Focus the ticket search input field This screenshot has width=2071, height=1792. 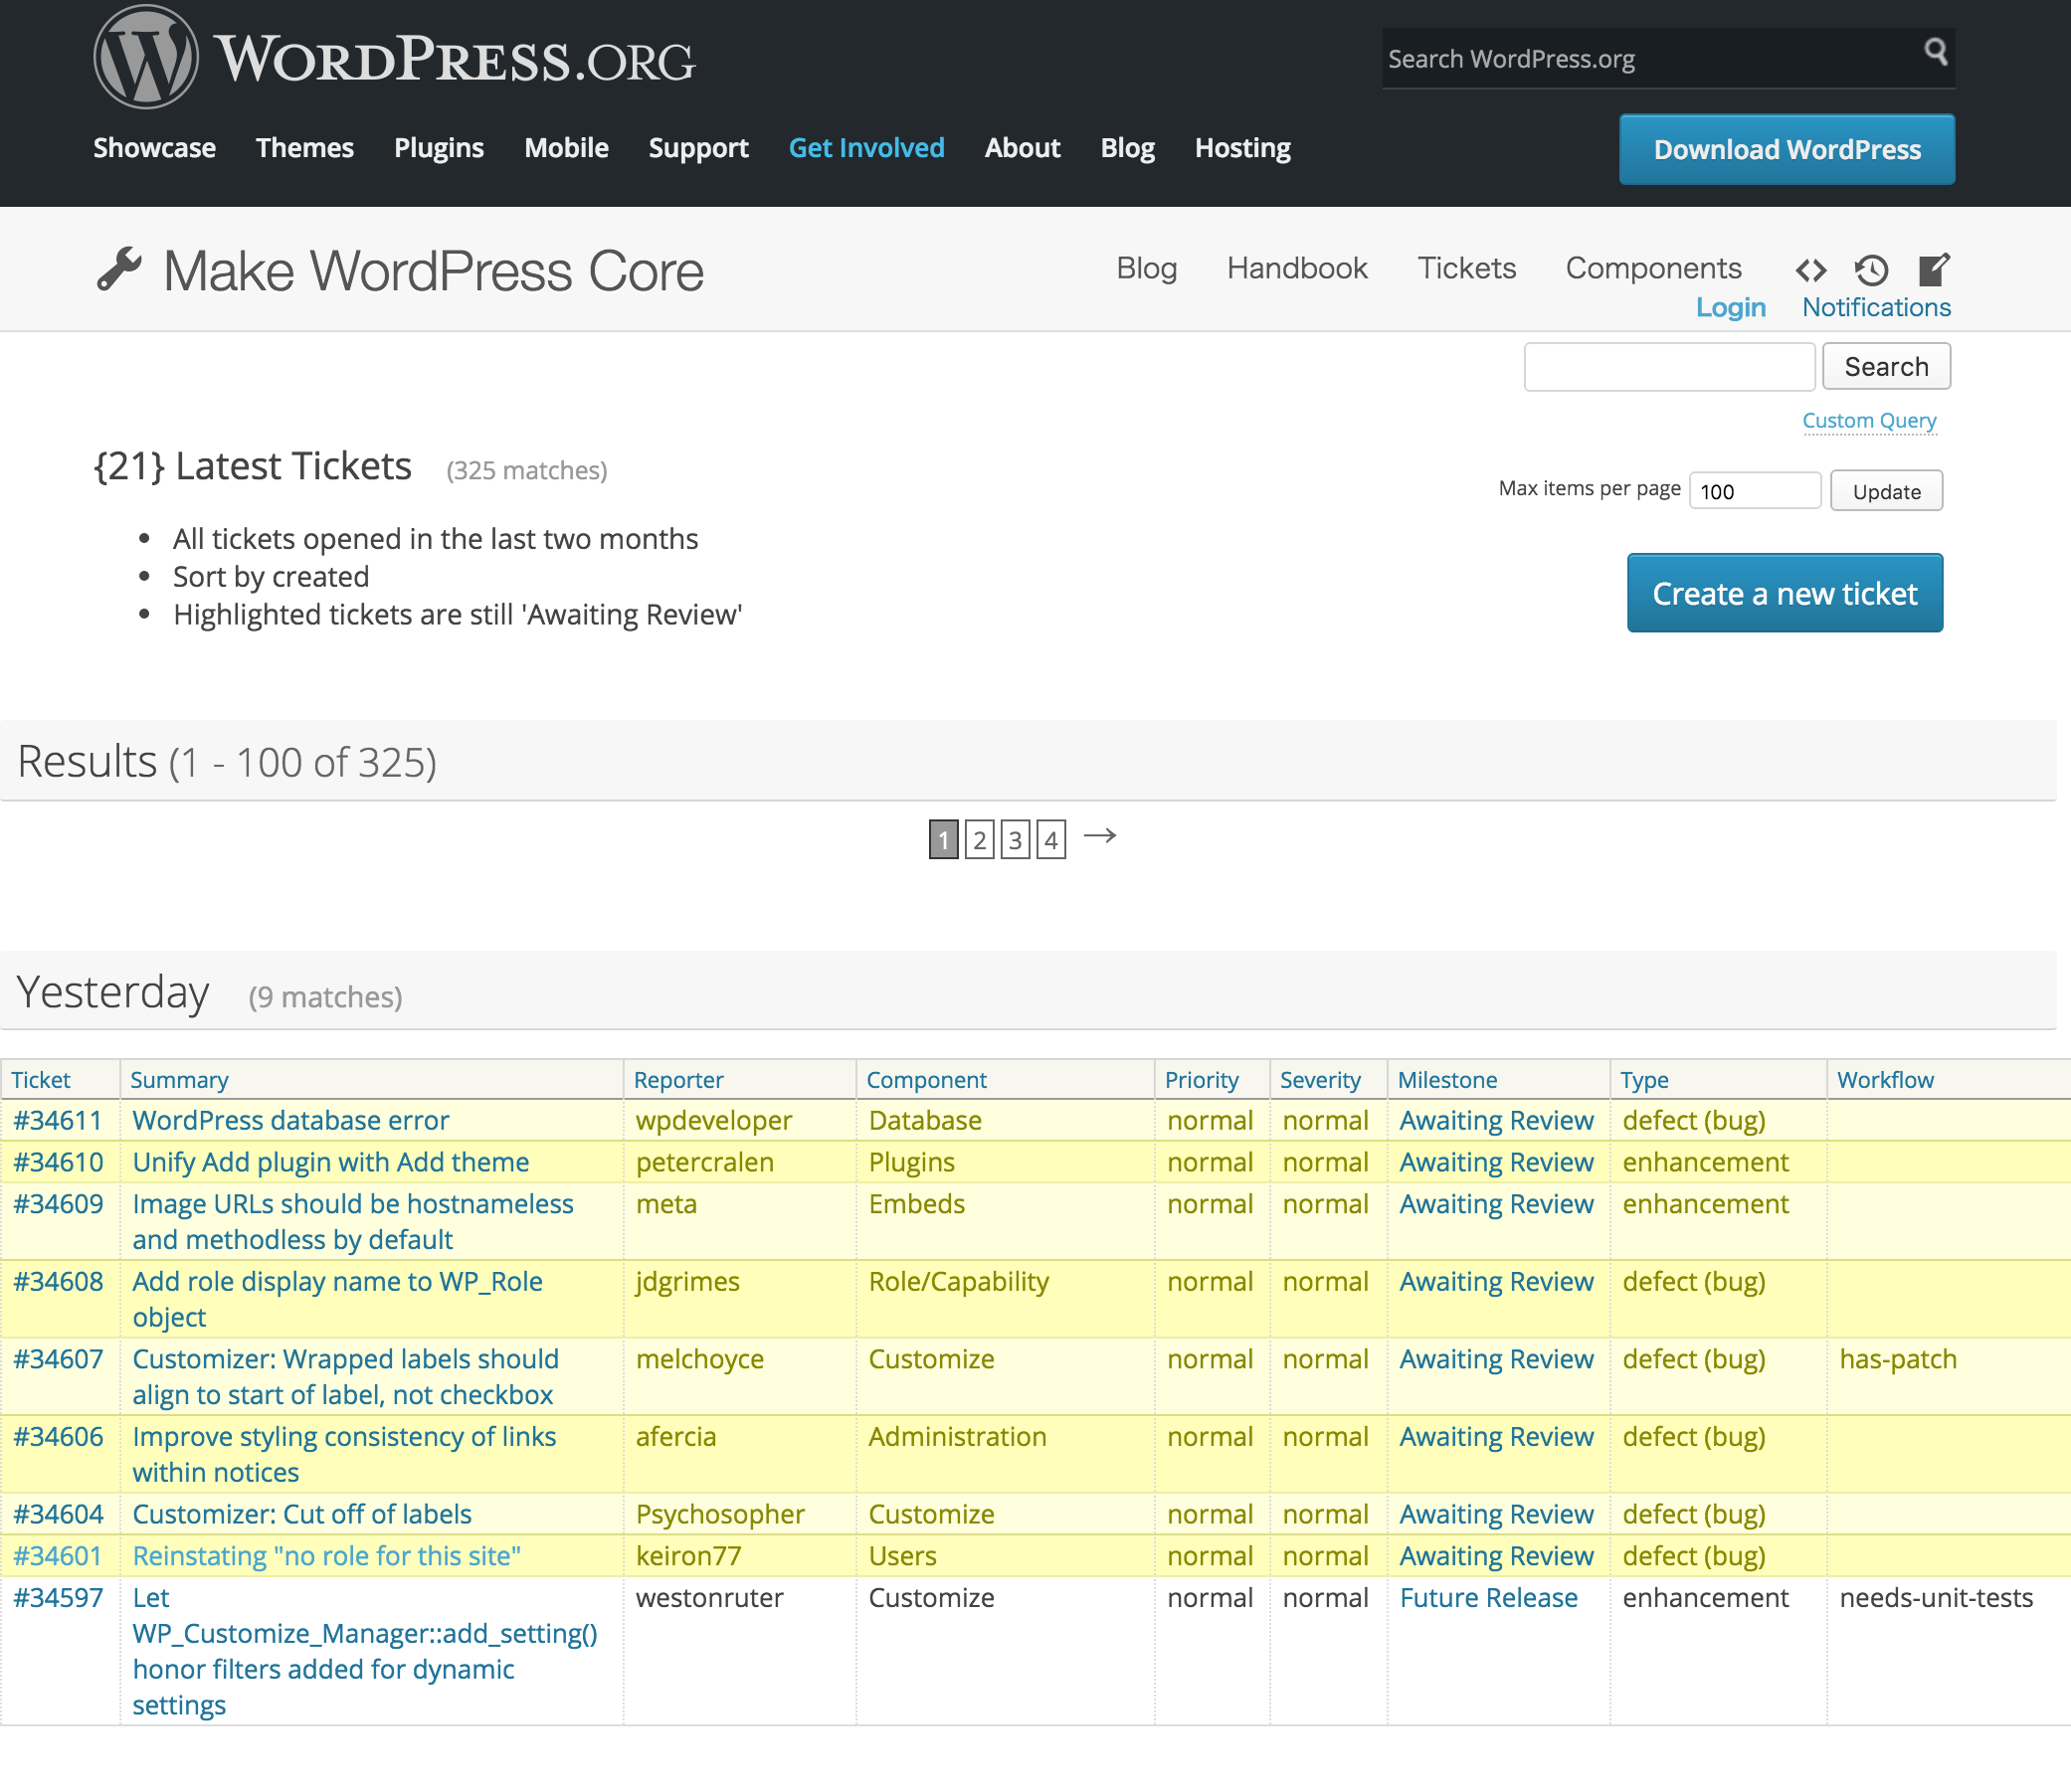pos(1669,367)
